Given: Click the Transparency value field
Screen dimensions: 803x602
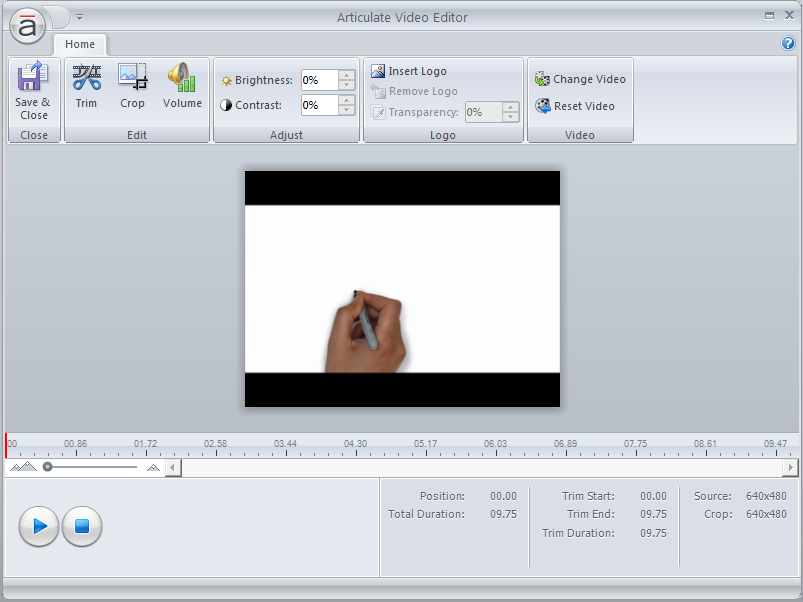Looking at the screenshot, I should [x=484, y=112].
